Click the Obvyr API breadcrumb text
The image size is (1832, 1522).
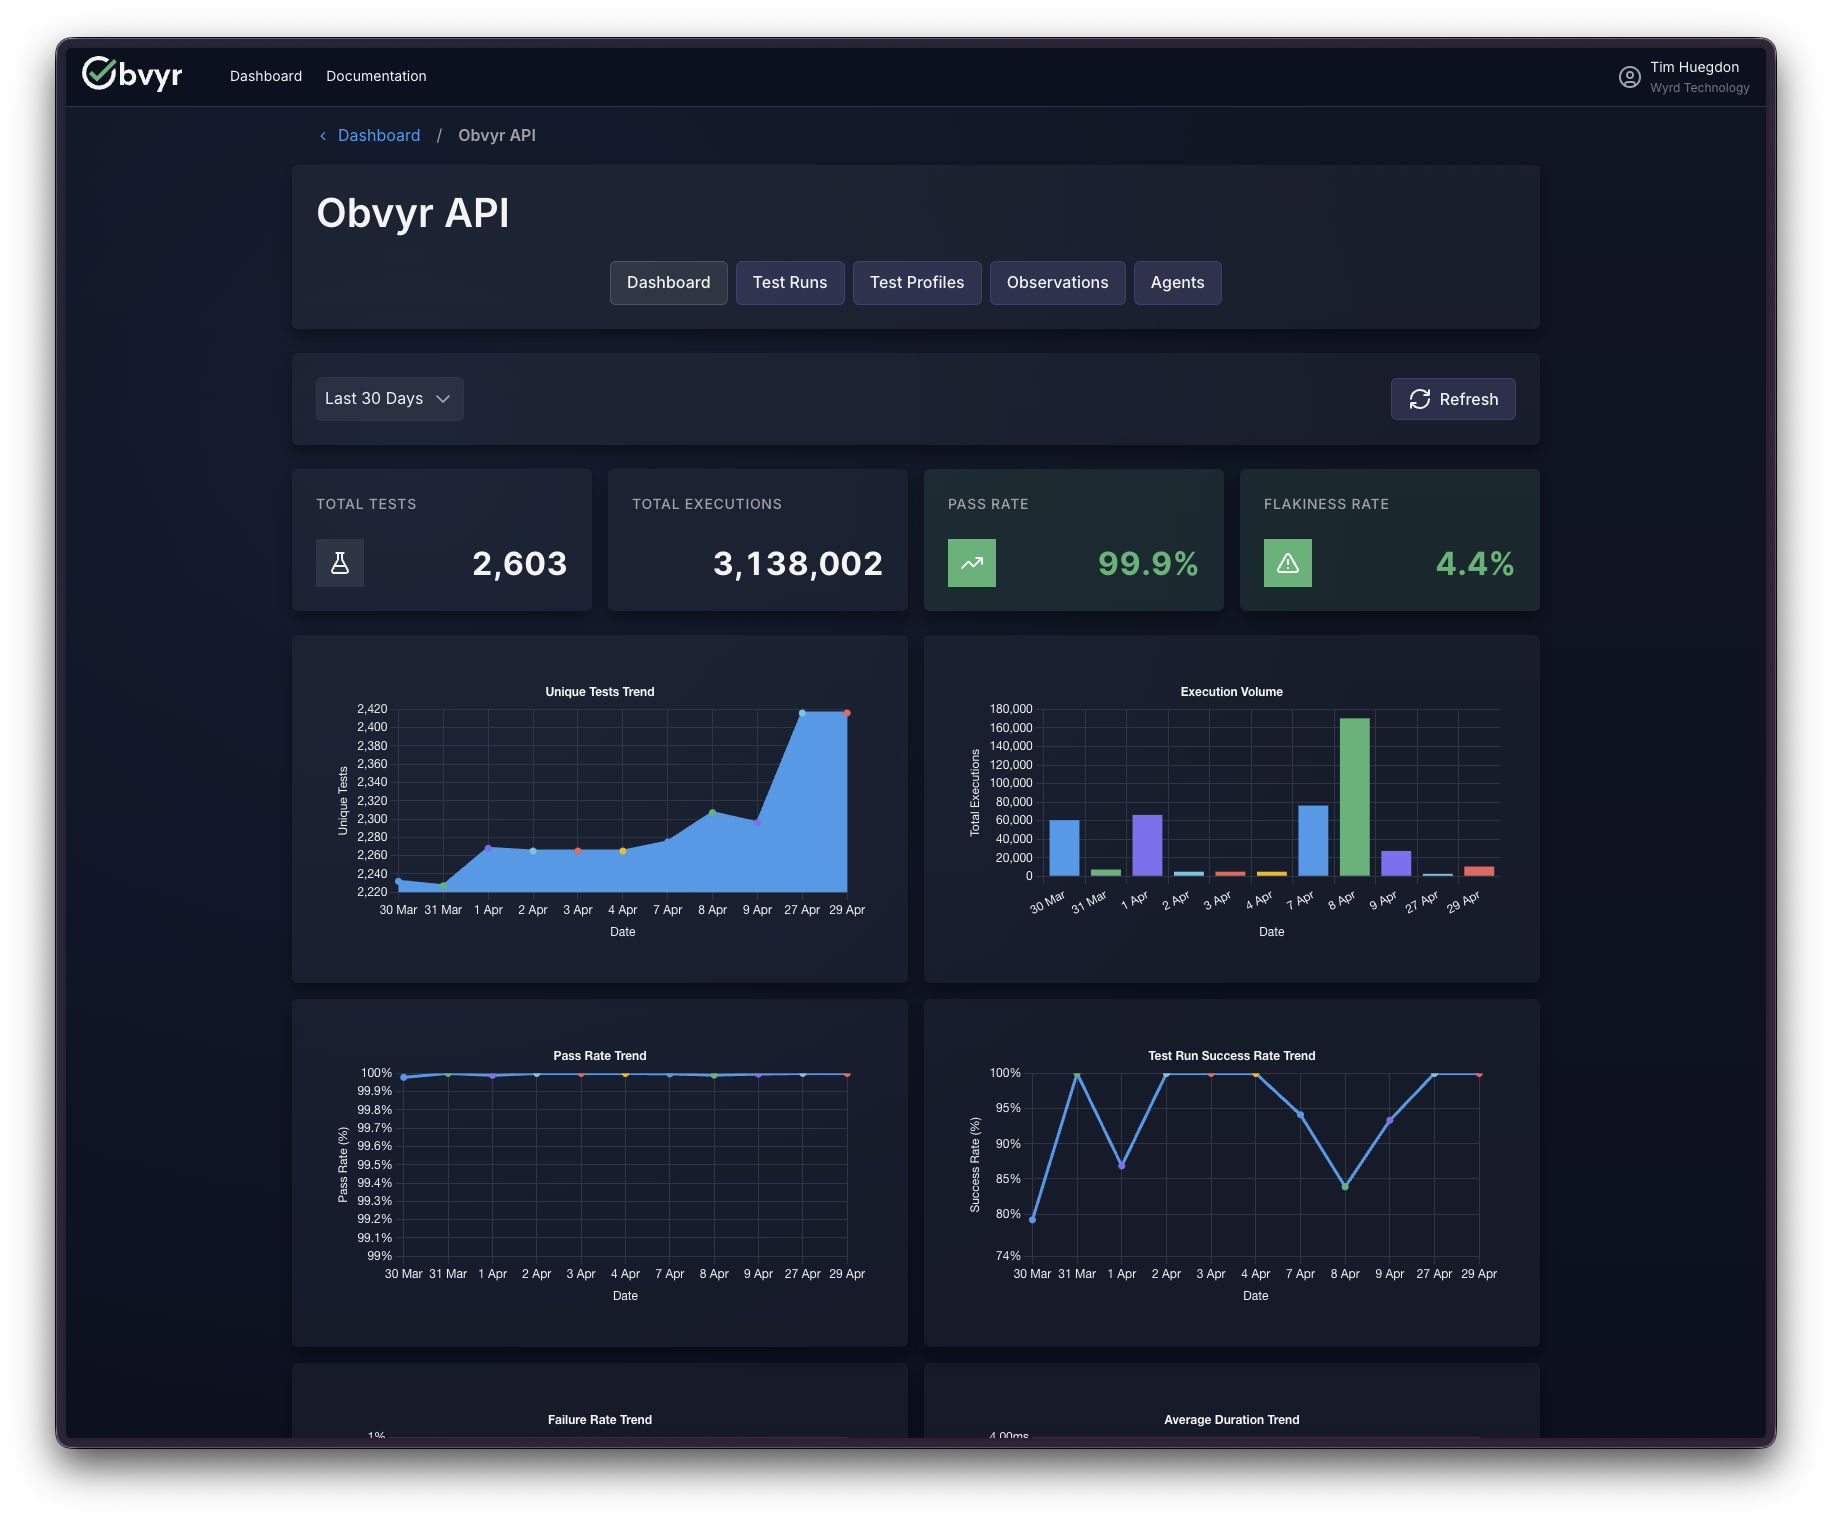tap(497, 136)
